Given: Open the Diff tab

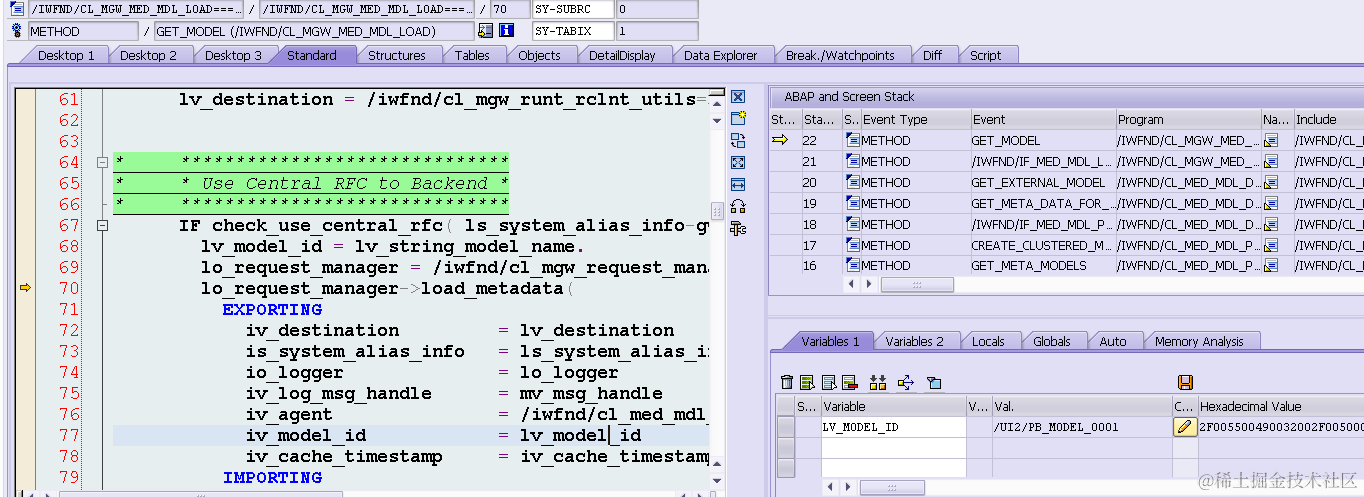Looking at the screenshot, I should [x=932, y=55].
